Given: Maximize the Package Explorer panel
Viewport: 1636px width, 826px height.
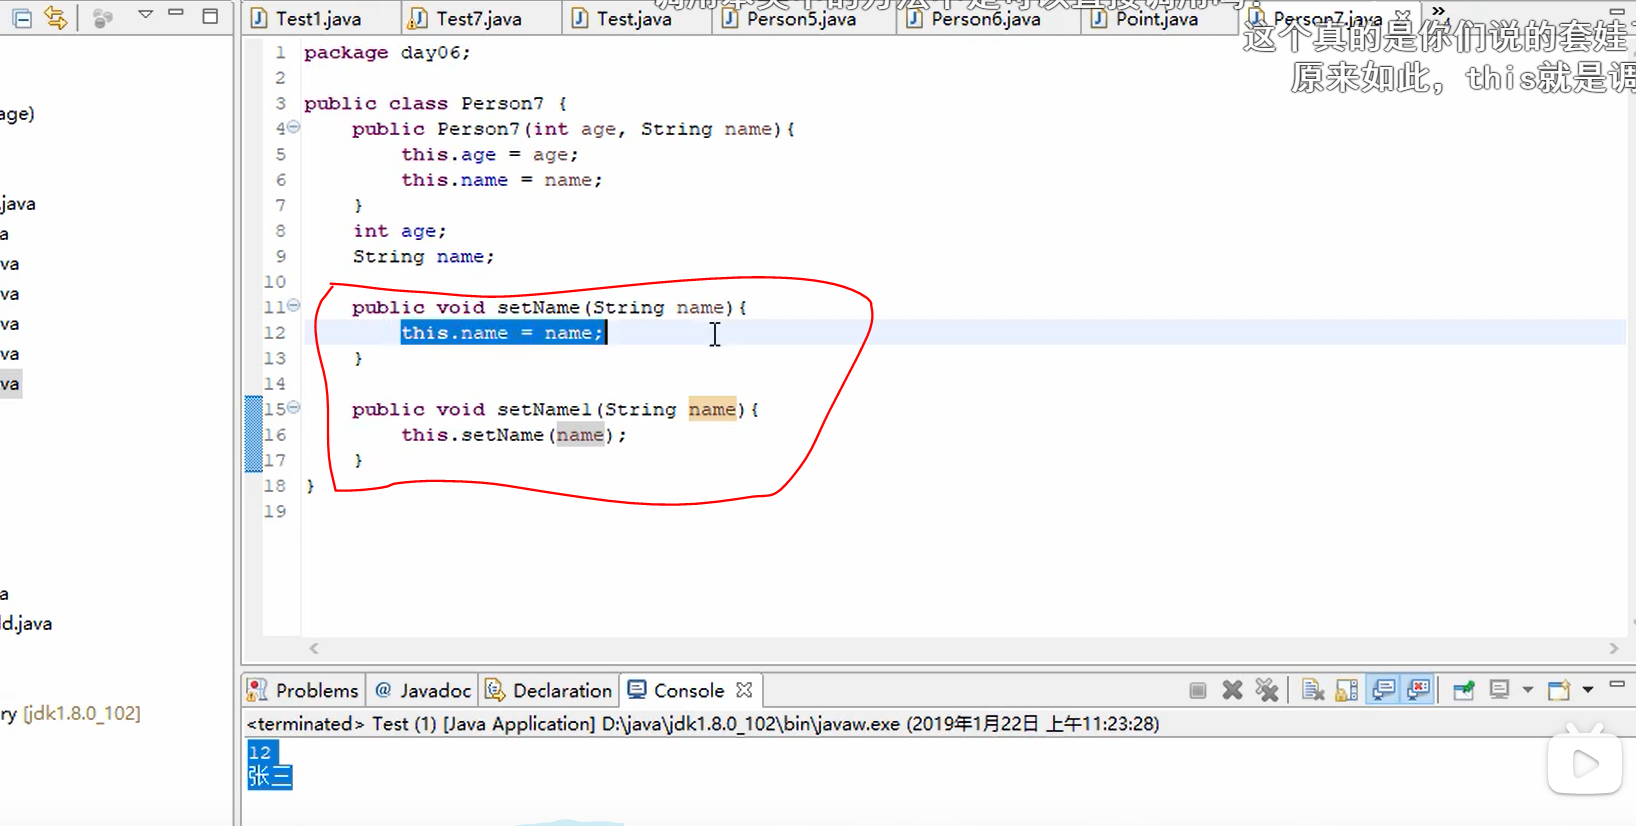Looking at the screenshot, I should (x=210, y=15).
